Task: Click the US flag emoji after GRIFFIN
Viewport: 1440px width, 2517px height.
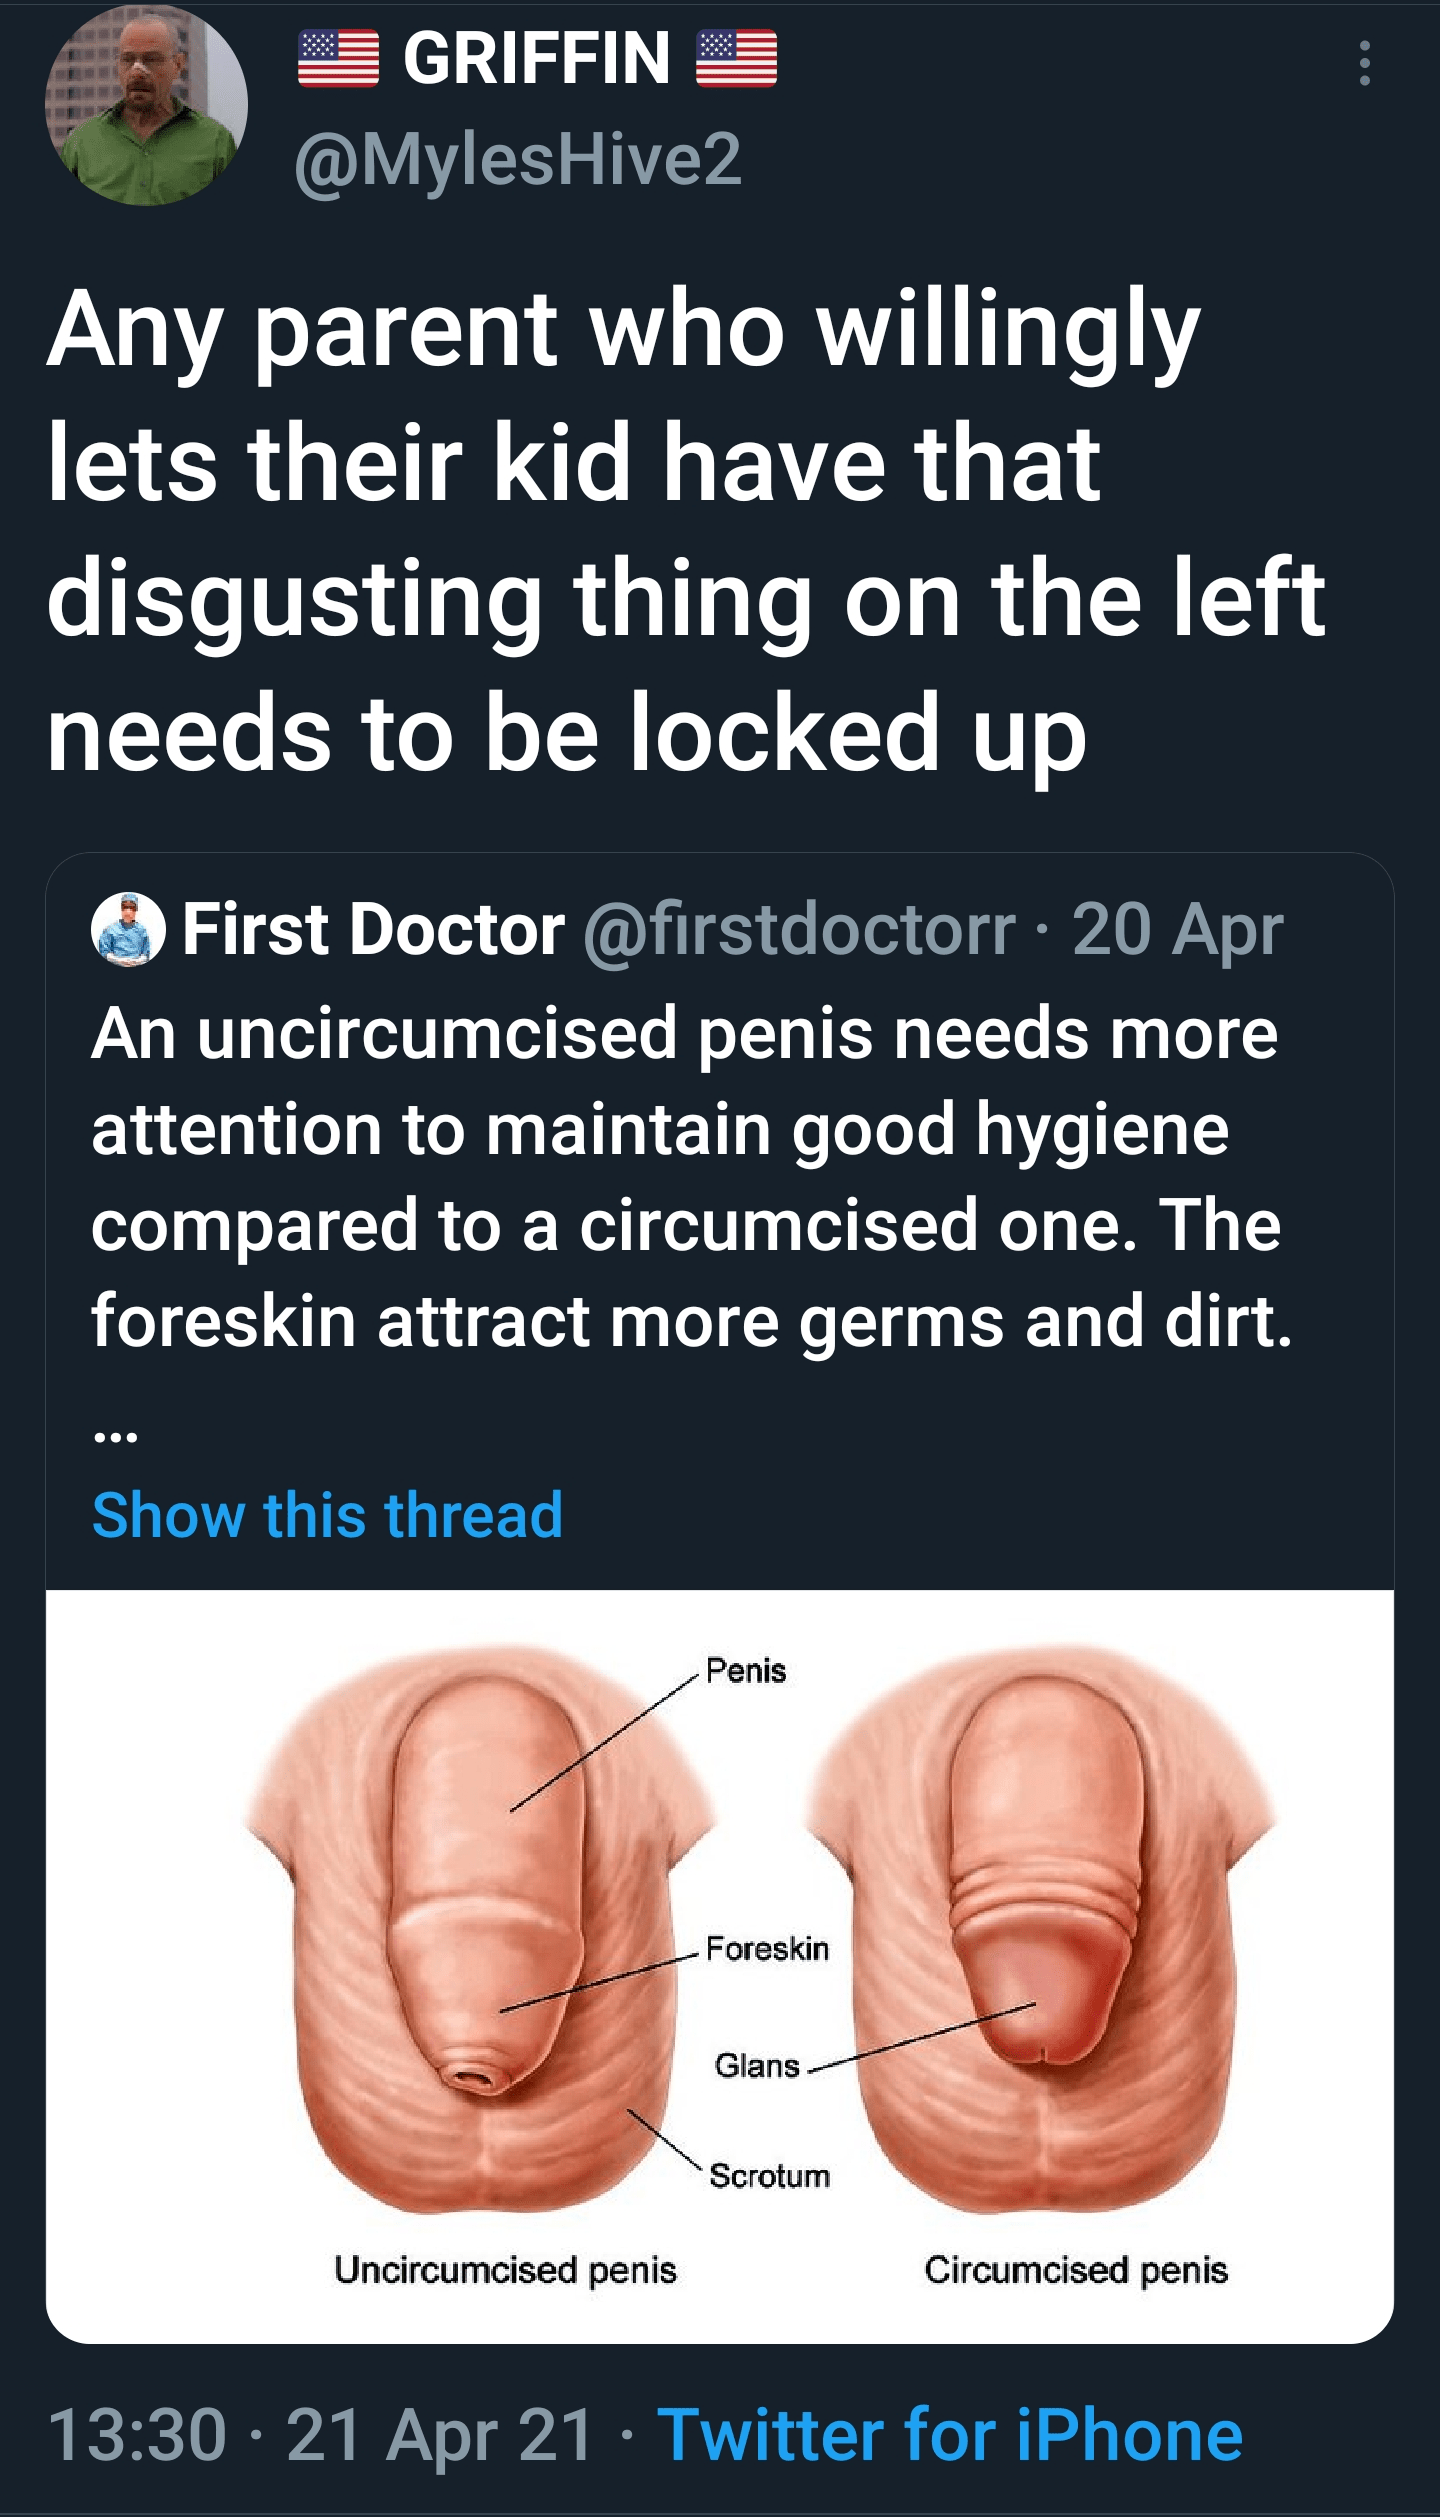Action: [736, 59]
